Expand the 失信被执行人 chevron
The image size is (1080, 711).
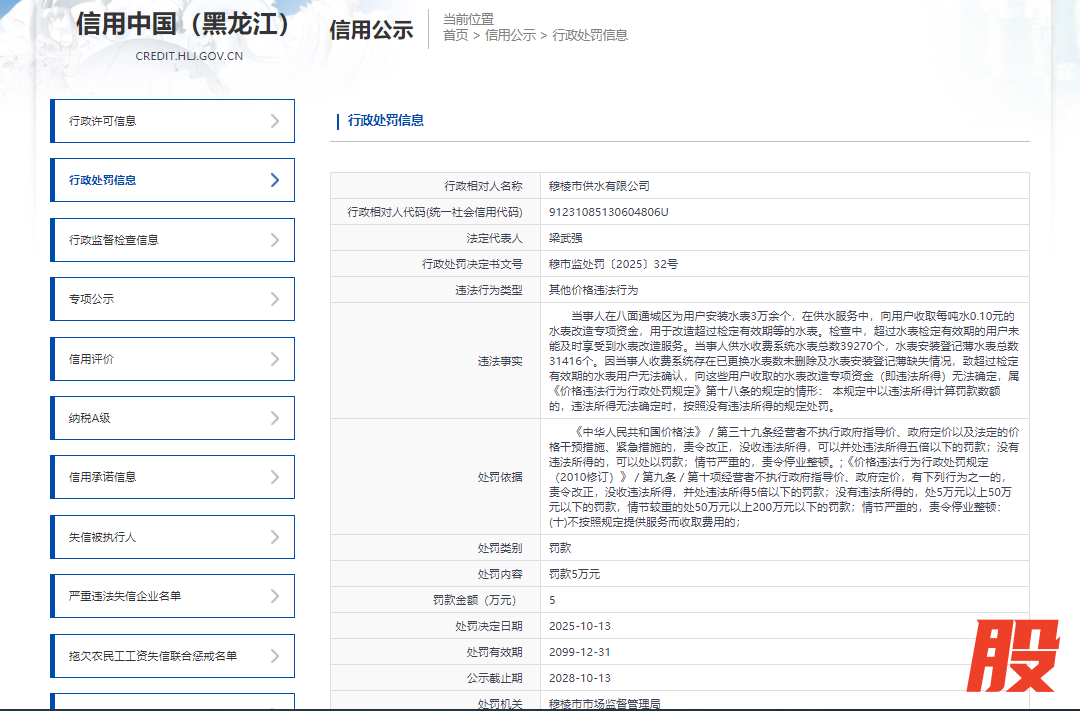[x=275, y=537]
